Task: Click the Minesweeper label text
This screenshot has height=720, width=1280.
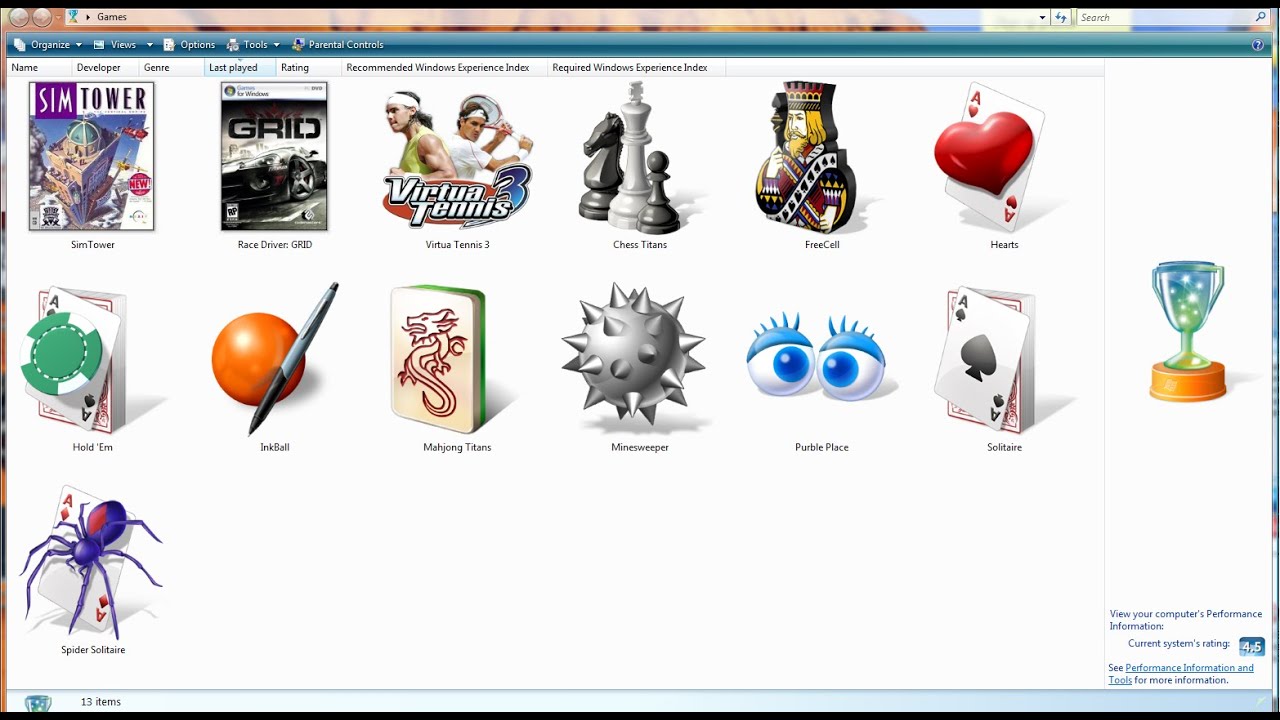Action: (x=640, y=448)
